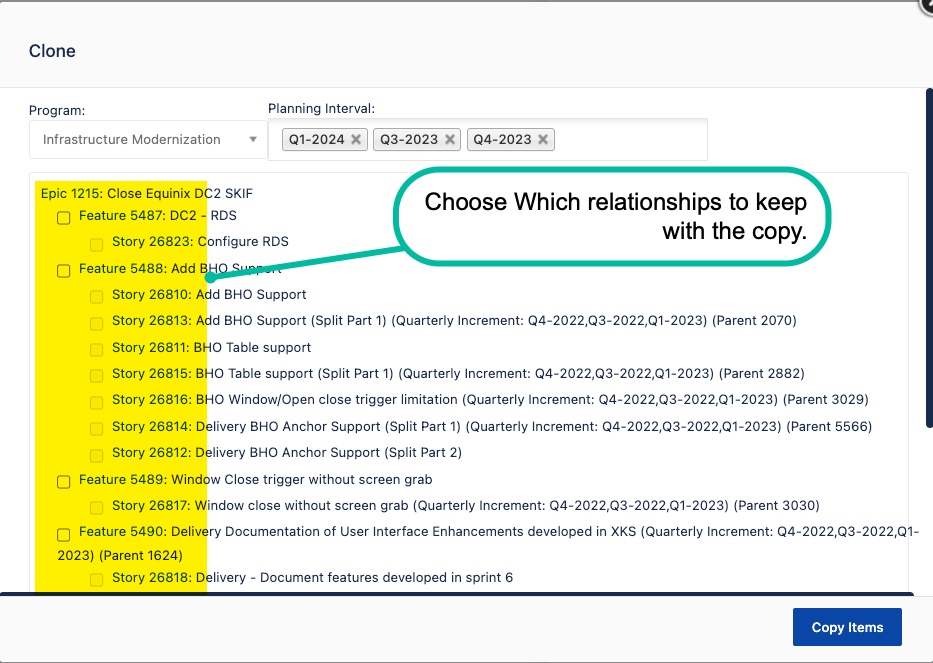
Task: Check Feature 5489: Window Close trigger
Action: pos(64,482)
